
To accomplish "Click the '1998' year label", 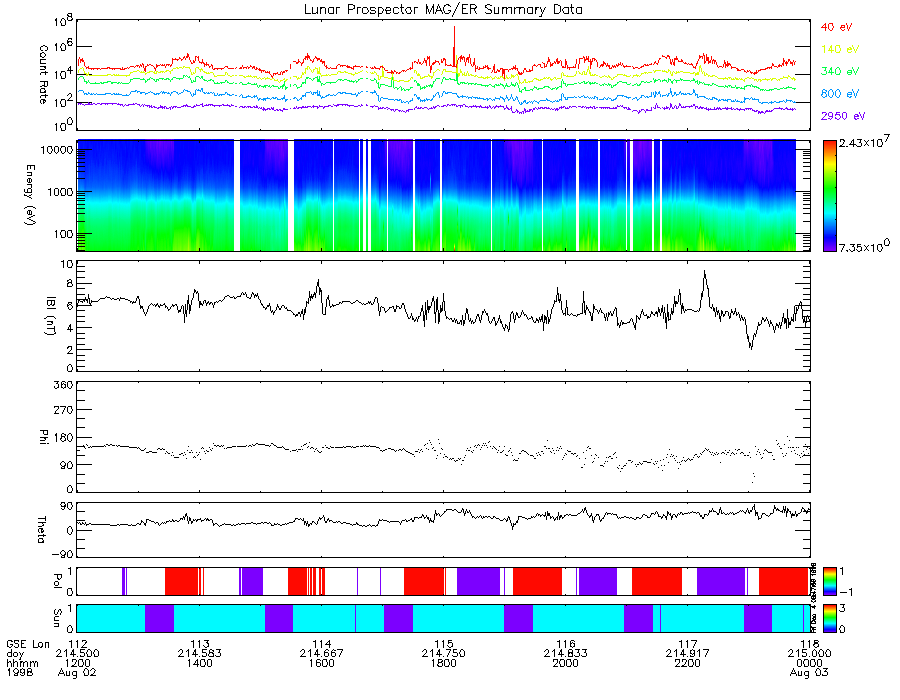I will [20, 672].
